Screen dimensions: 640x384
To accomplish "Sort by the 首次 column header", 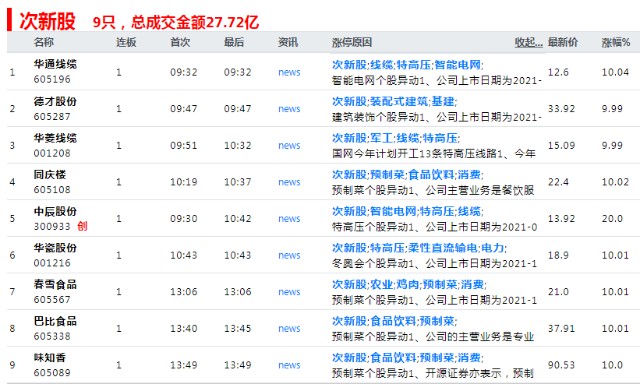I will 180,42.
